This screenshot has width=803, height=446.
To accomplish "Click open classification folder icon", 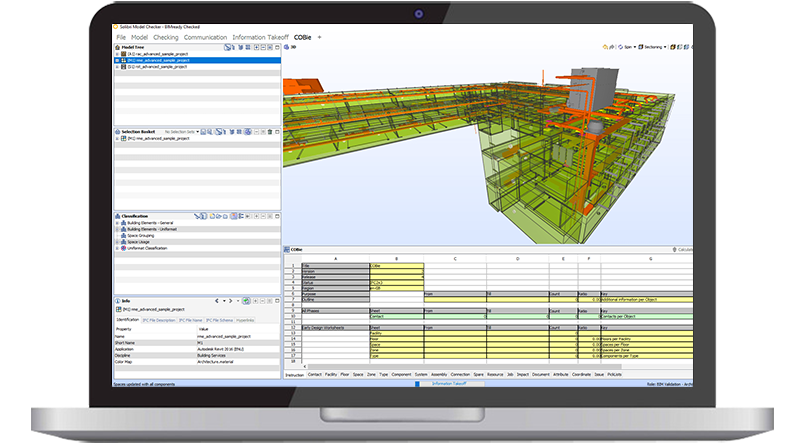I will point(218,216).
